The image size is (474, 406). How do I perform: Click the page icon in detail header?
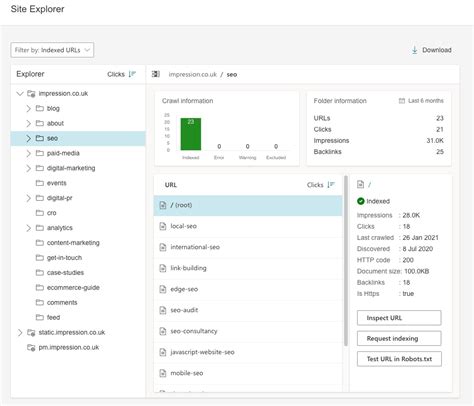coord(361,184)
